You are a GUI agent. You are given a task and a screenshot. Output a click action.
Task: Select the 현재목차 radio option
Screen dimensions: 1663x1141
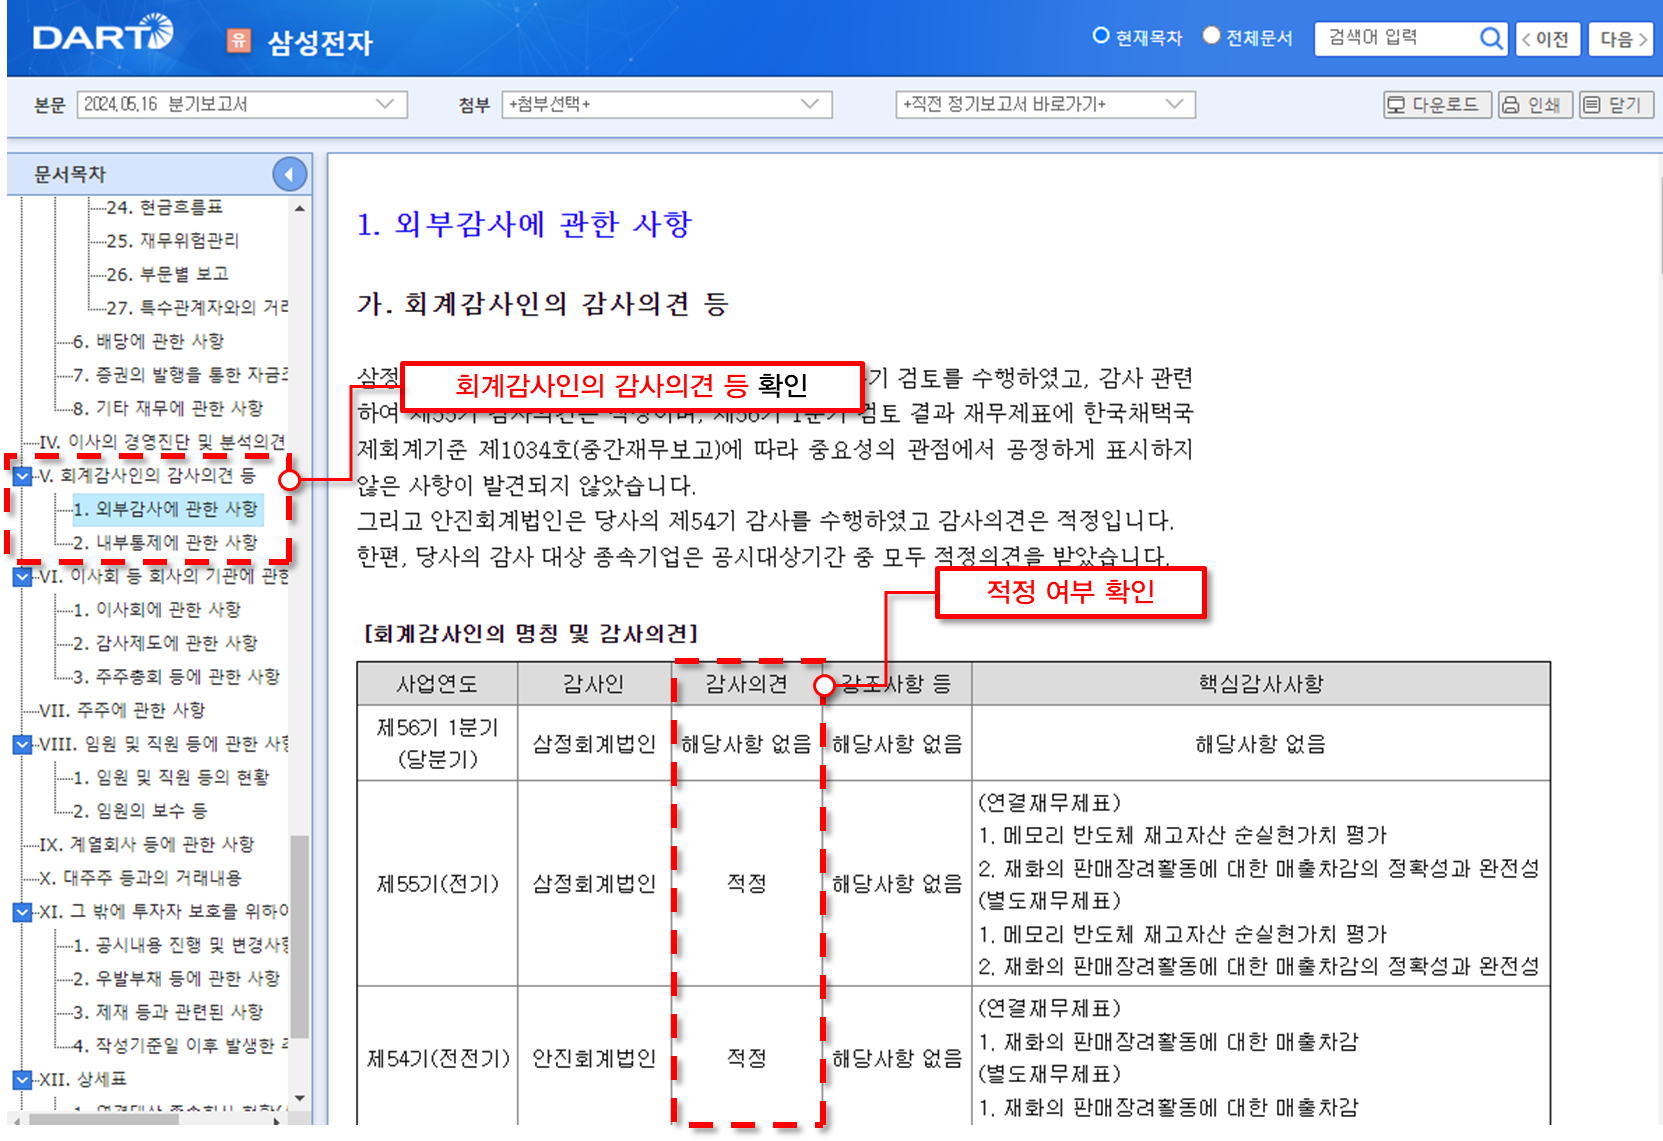pyautogui.click(x=1101, y=36)
